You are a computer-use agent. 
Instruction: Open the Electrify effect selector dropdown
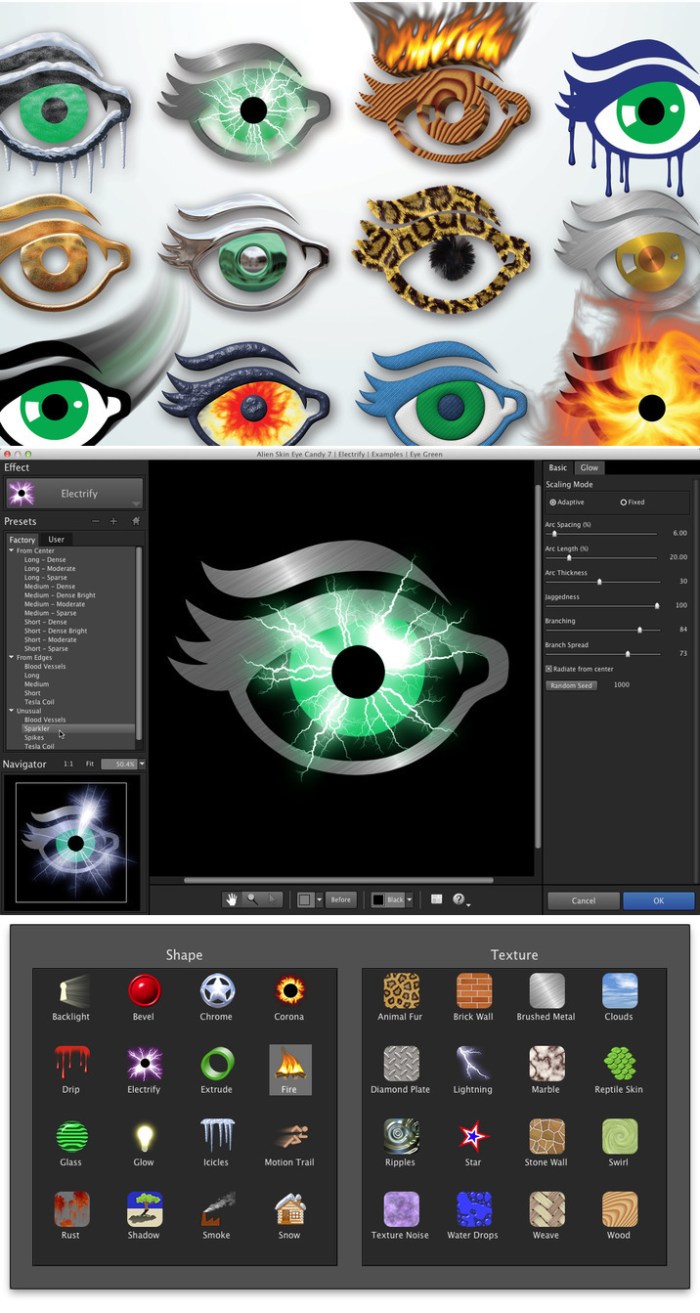coord(75,493)
